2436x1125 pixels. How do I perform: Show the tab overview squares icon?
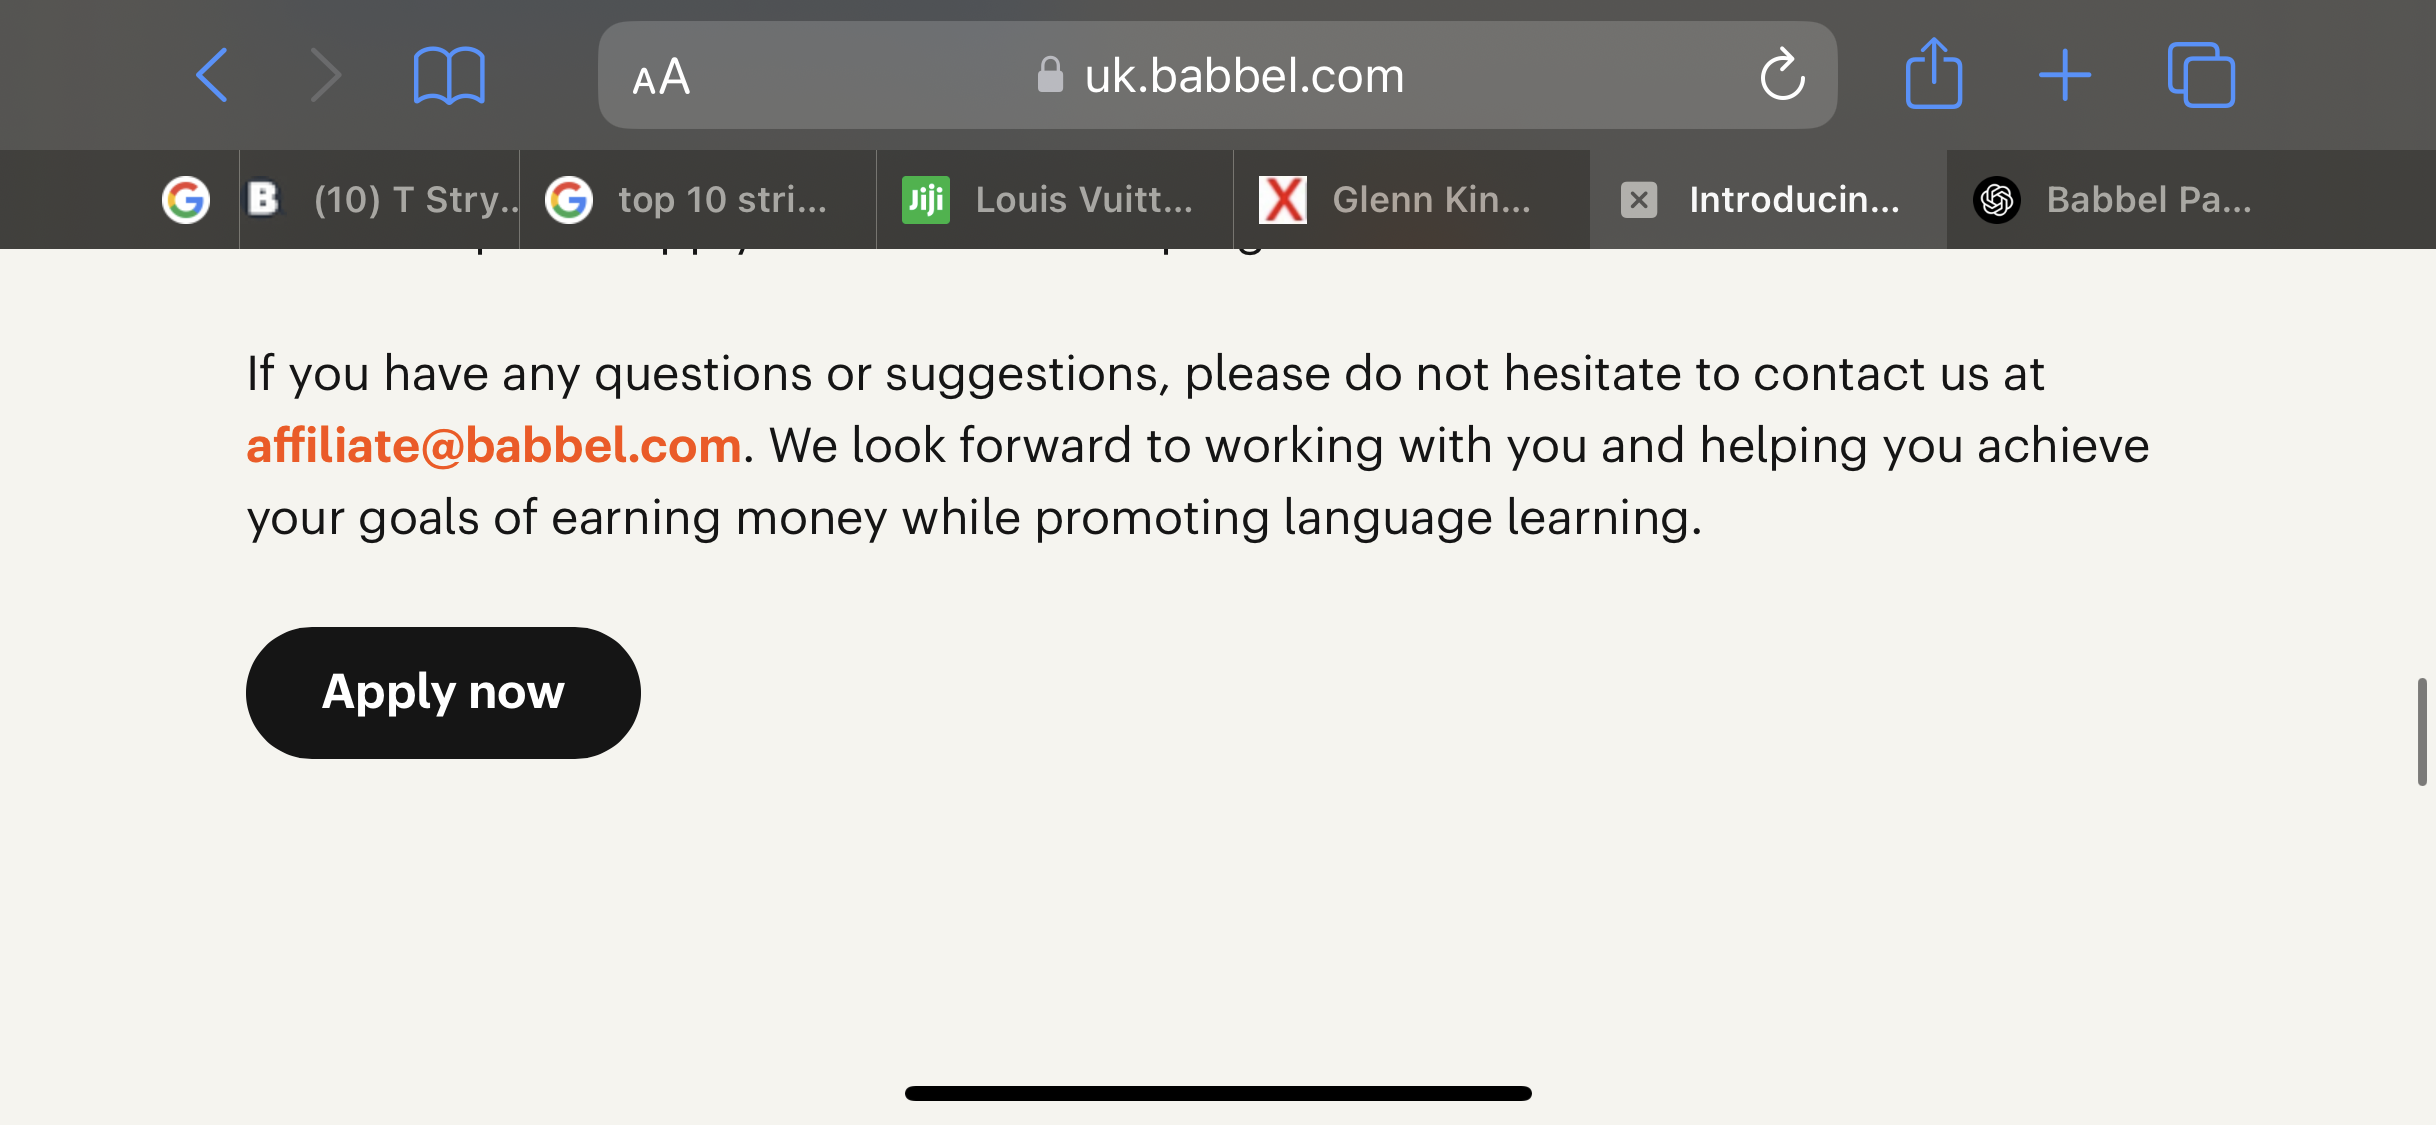pyautogui.click(x=2201, y=75)
